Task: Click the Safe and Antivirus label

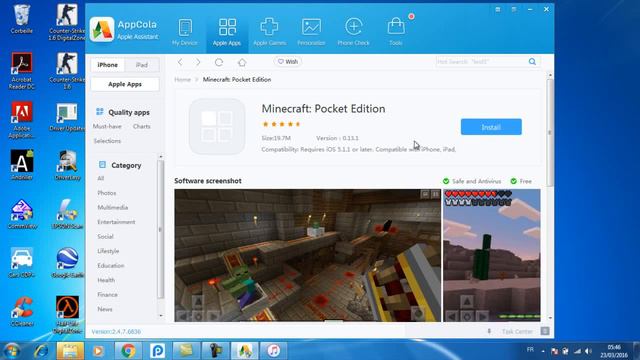Action: tap(472, 181)
